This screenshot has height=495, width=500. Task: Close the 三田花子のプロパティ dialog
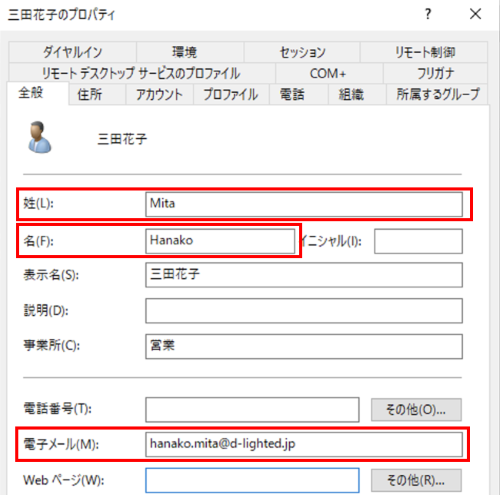(x=475, y=14)
